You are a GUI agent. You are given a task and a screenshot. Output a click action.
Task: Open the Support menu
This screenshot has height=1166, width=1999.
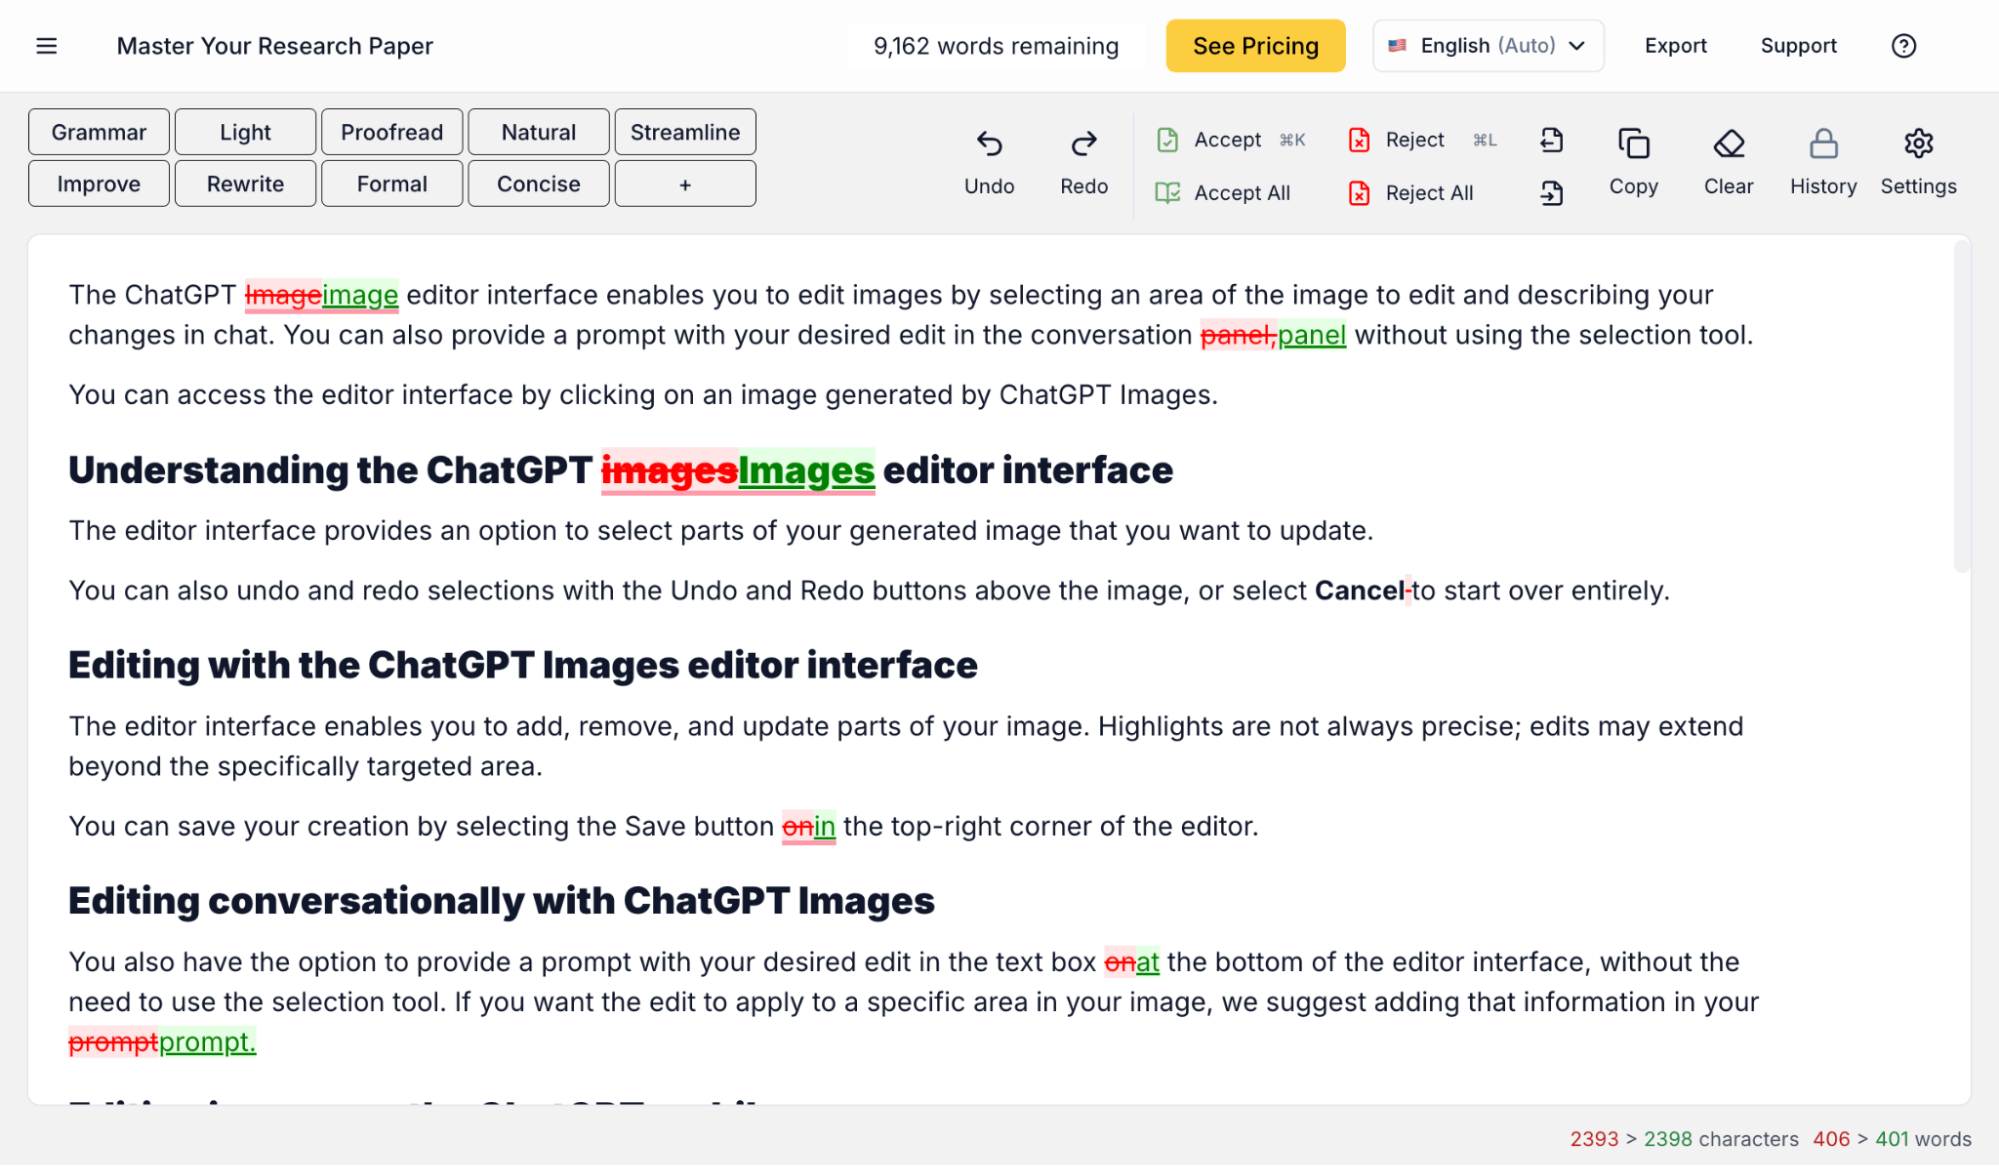coord(1798,46)
